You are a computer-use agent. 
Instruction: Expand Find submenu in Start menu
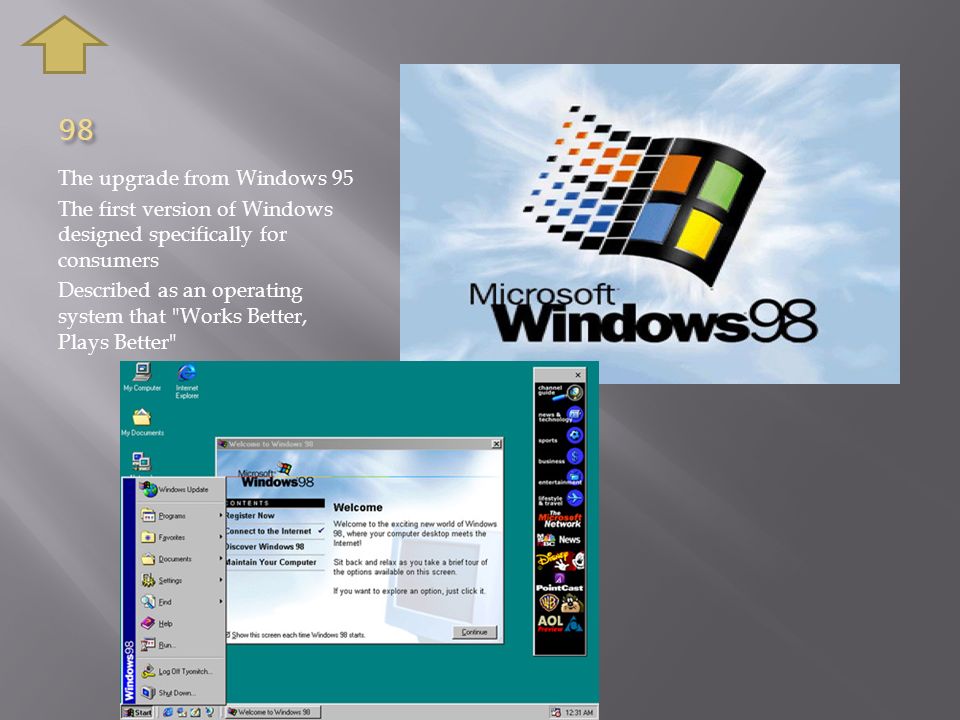[181, 601]
